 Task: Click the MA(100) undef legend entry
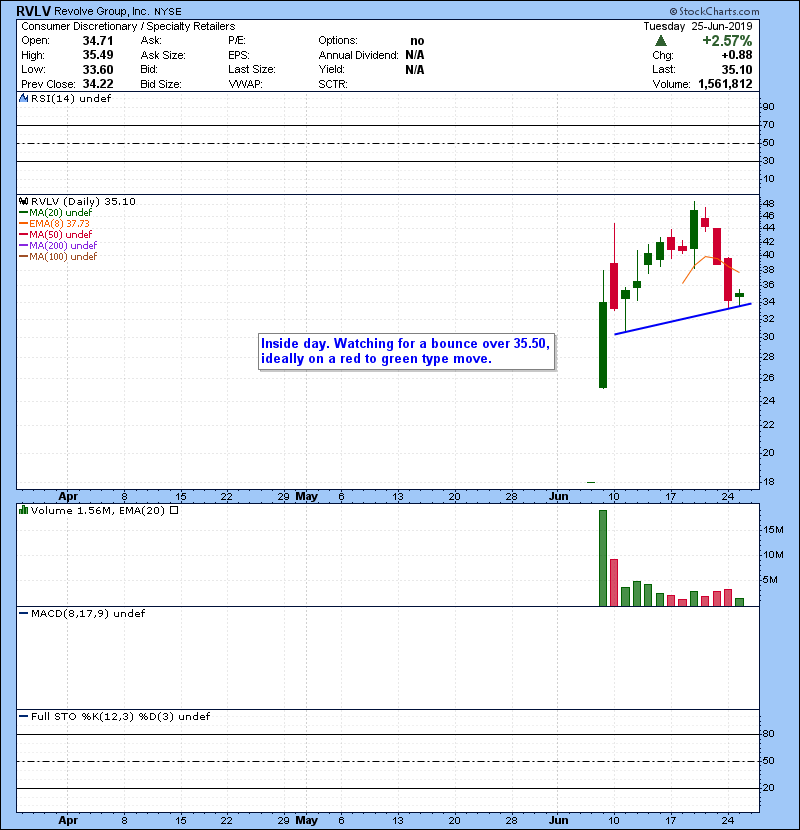pyautogui.click(x=63, y=257)
